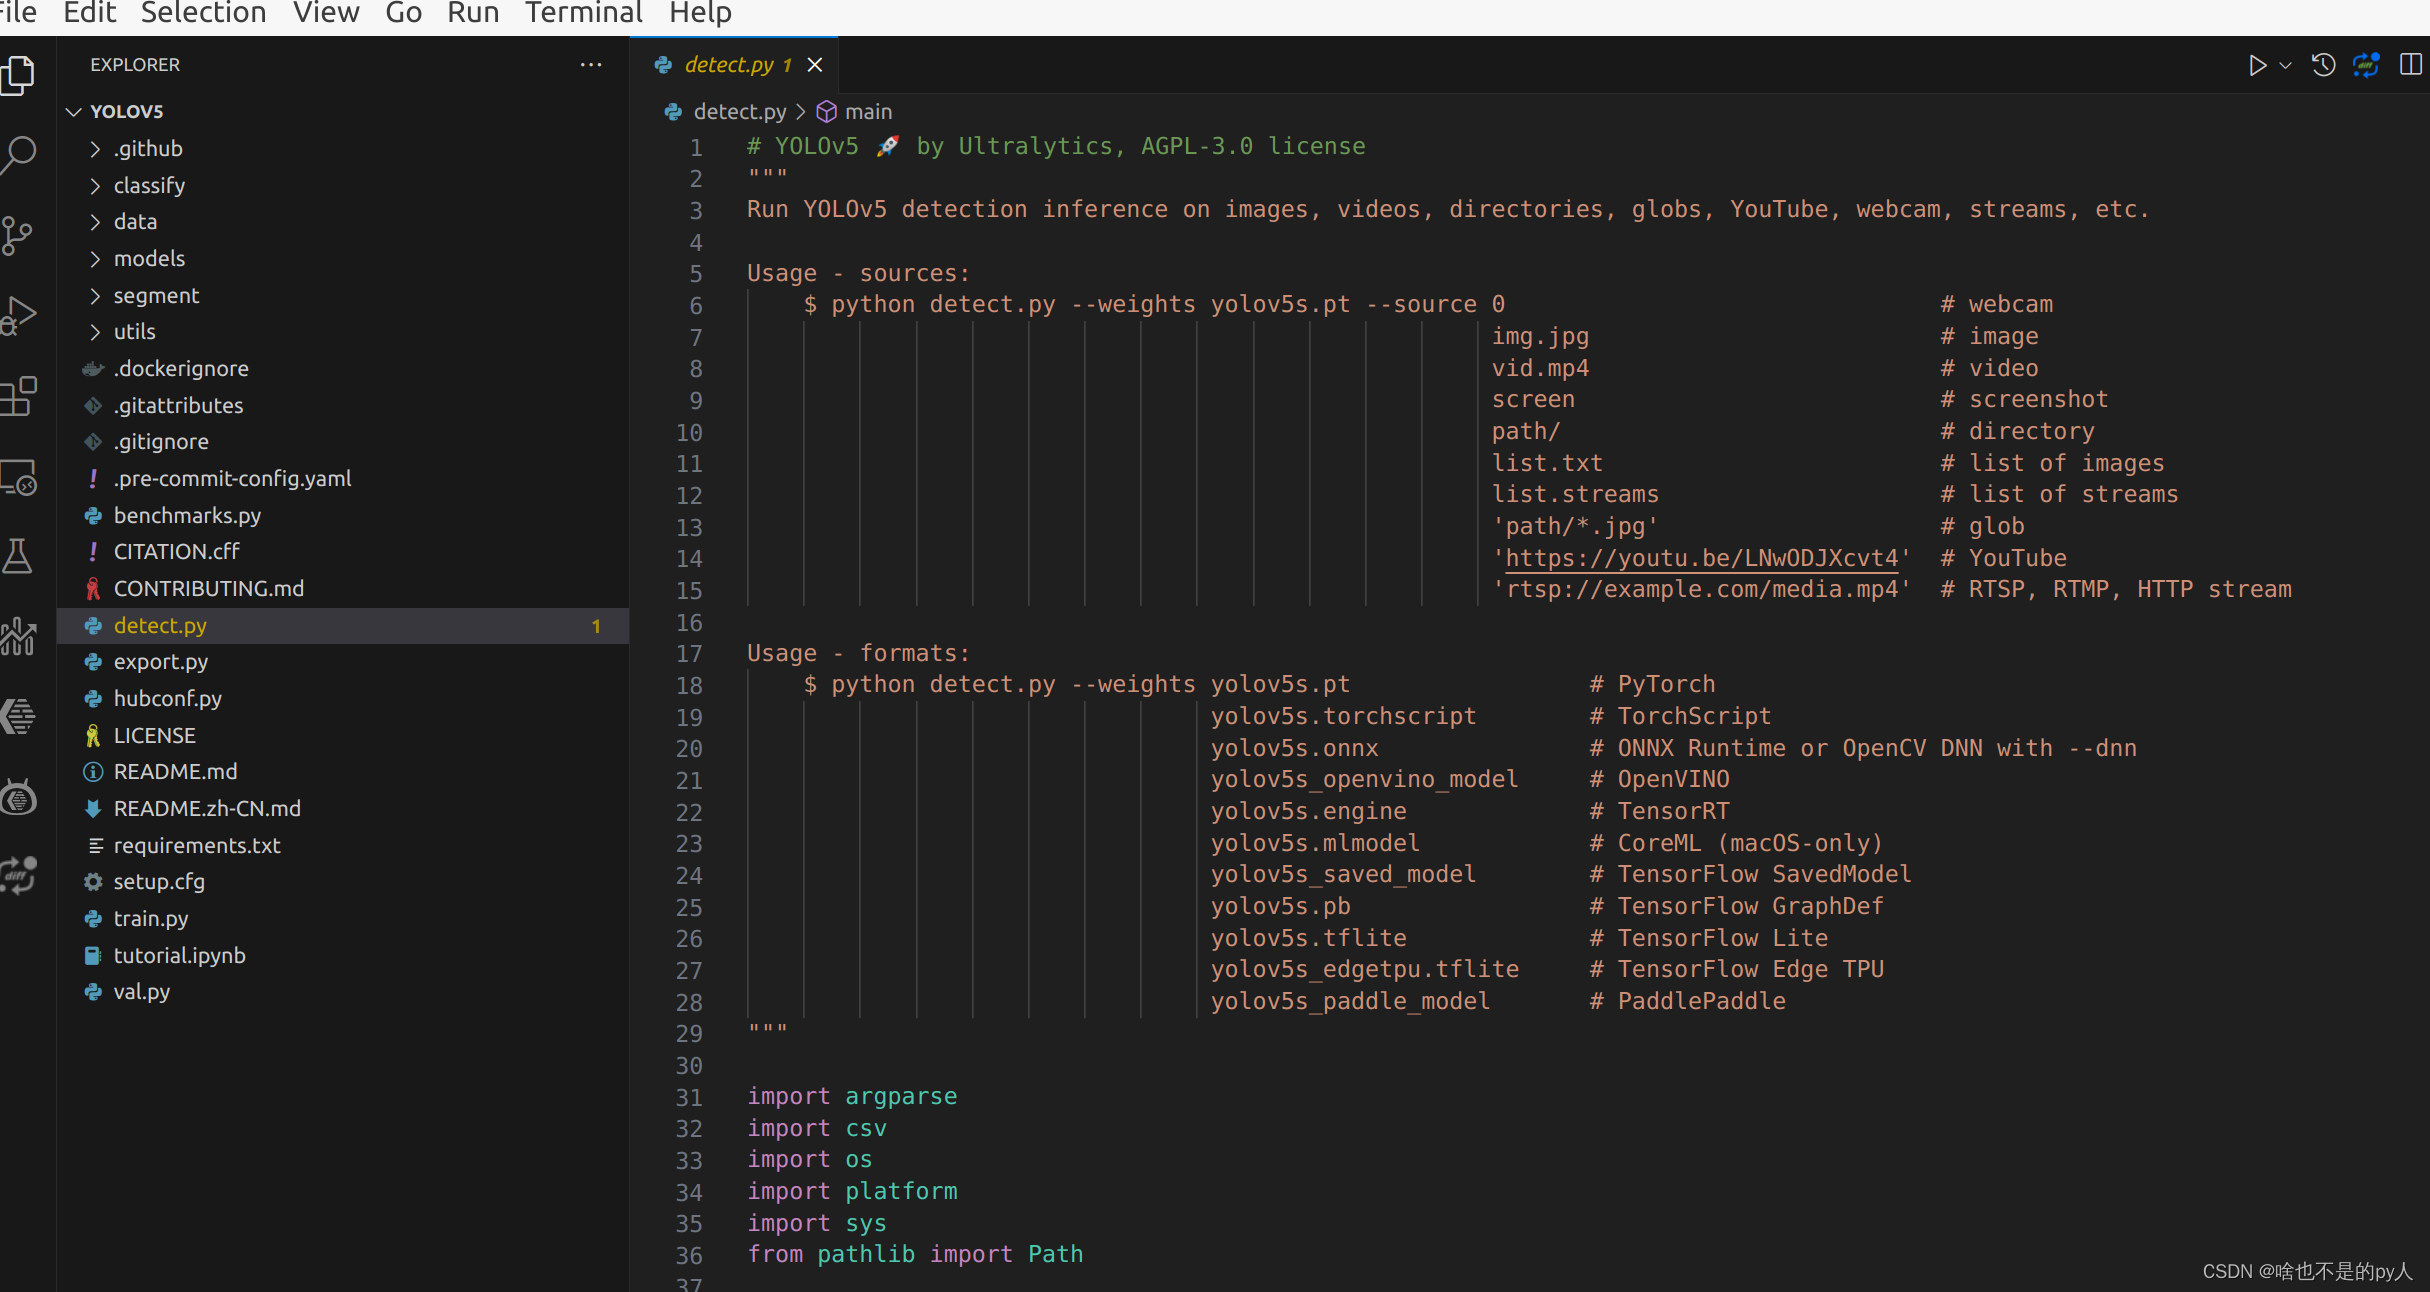Viewport: 2430px width, 1292px height.
Task: Click the main symbol in breadcrumbs
Action: (867, 112)
